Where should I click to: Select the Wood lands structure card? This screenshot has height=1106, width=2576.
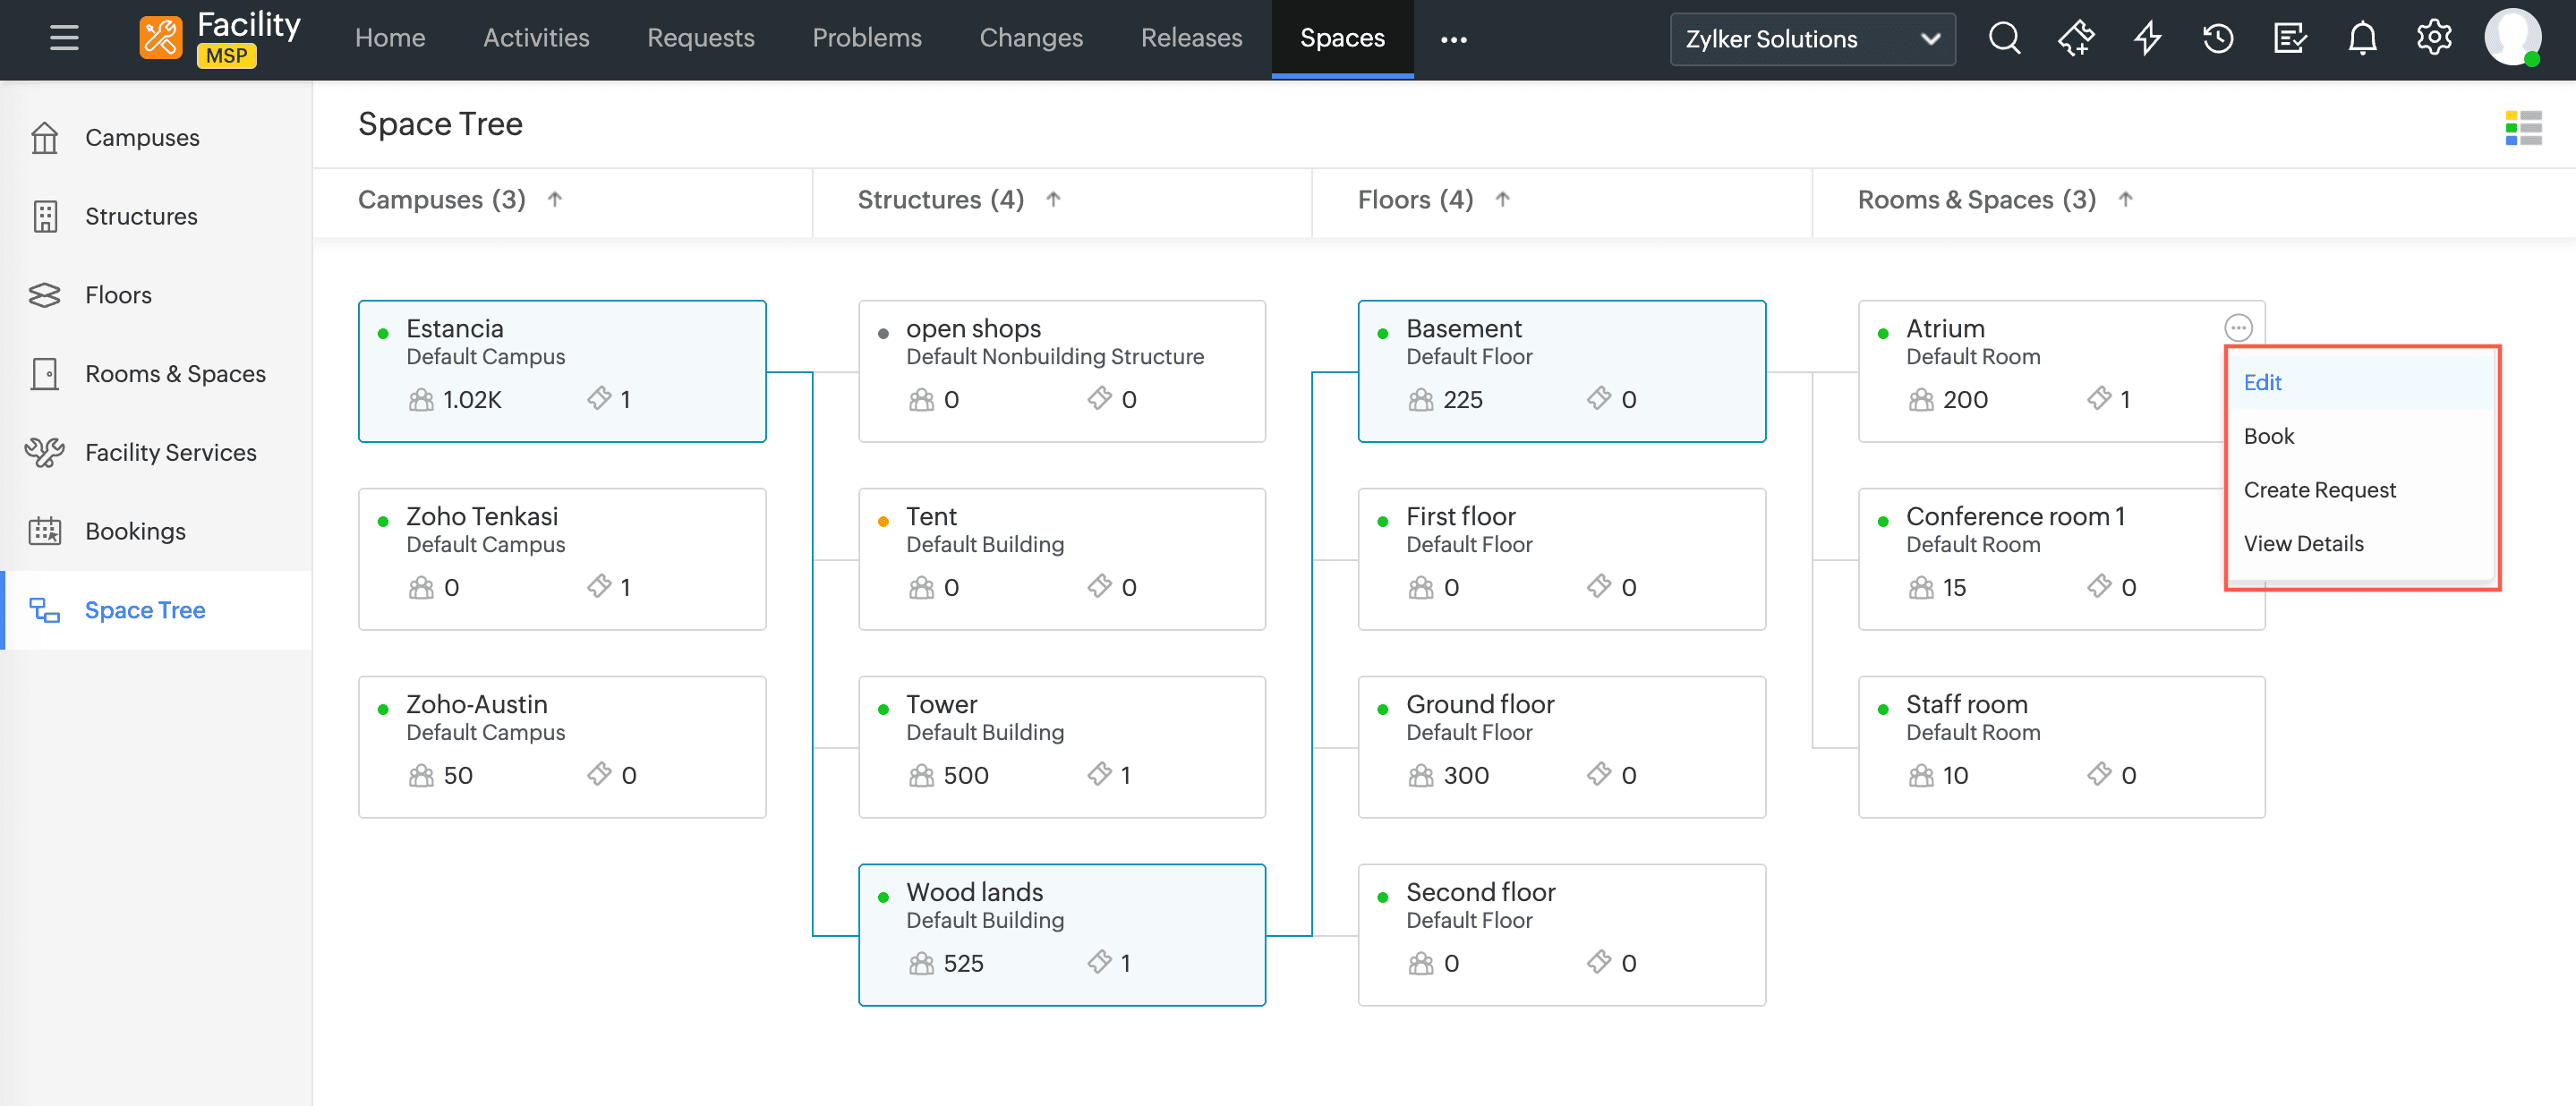(1061, 934)
